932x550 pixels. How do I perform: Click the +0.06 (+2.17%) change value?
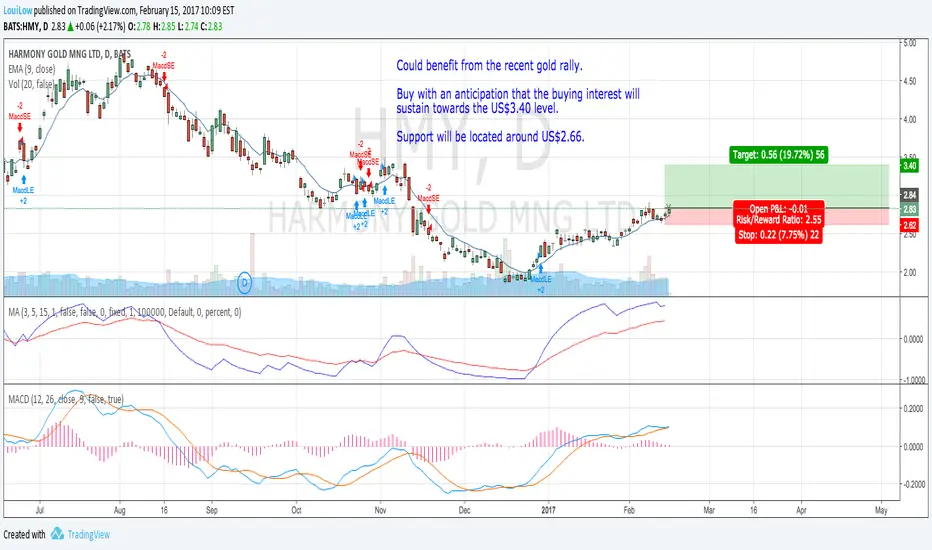[100, 26]
